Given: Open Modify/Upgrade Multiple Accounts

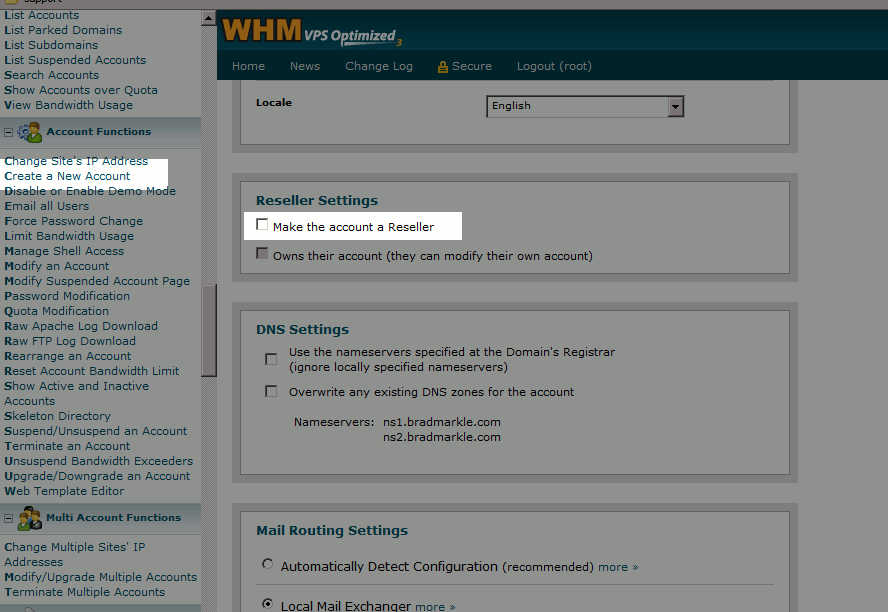Looking at the screenshot, I should [100, 577].
